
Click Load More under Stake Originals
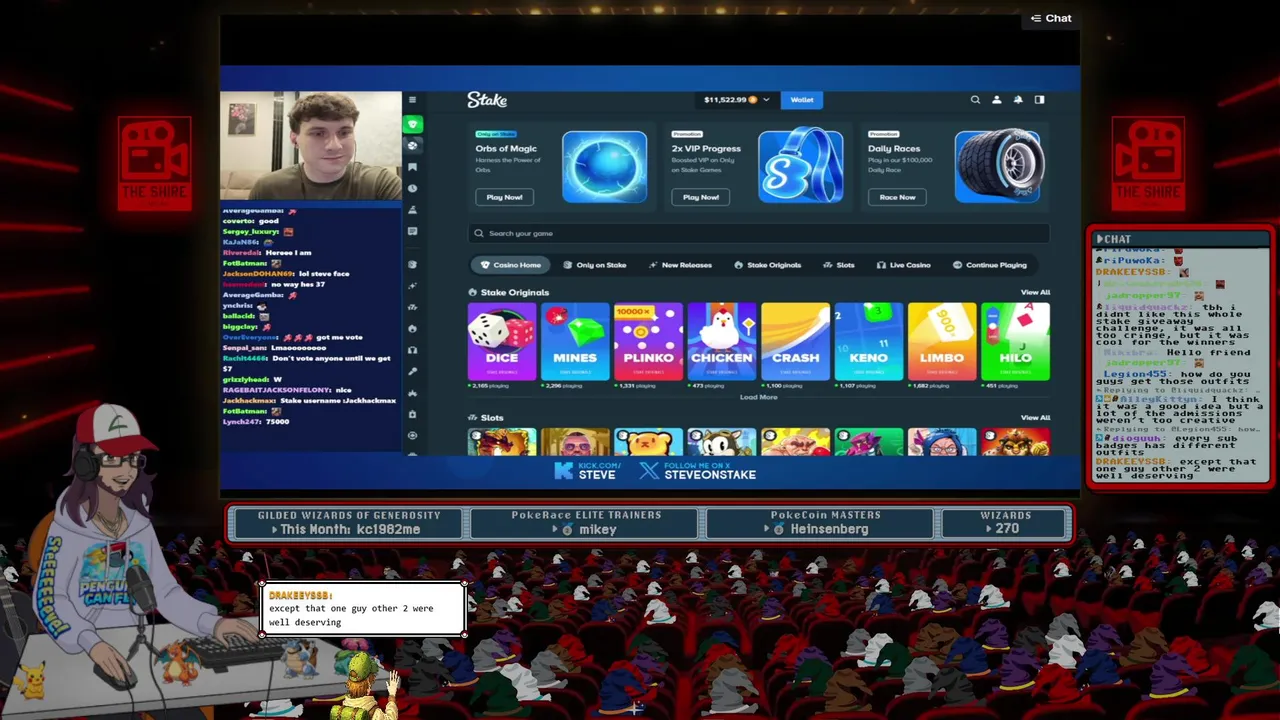point(758,397)
